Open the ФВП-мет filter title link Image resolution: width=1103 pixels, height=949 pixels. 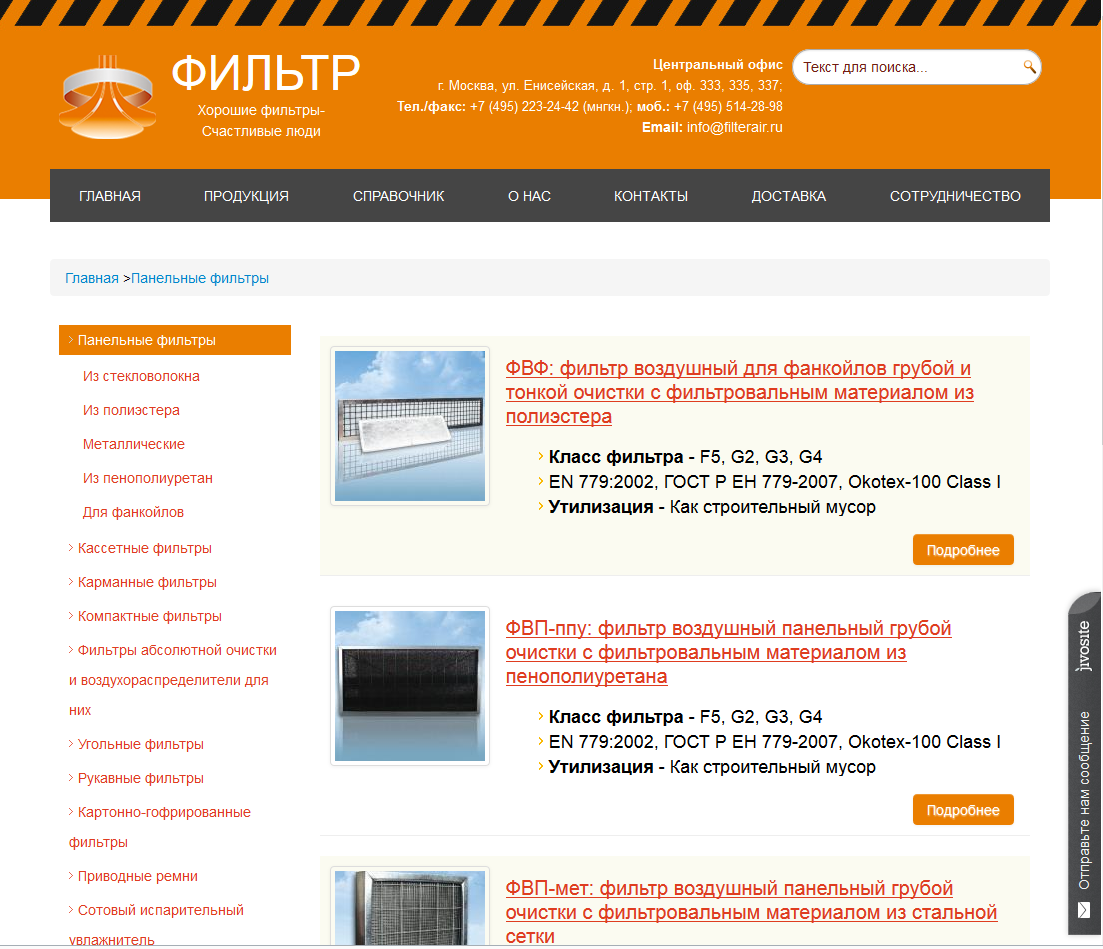coord(751,912)
